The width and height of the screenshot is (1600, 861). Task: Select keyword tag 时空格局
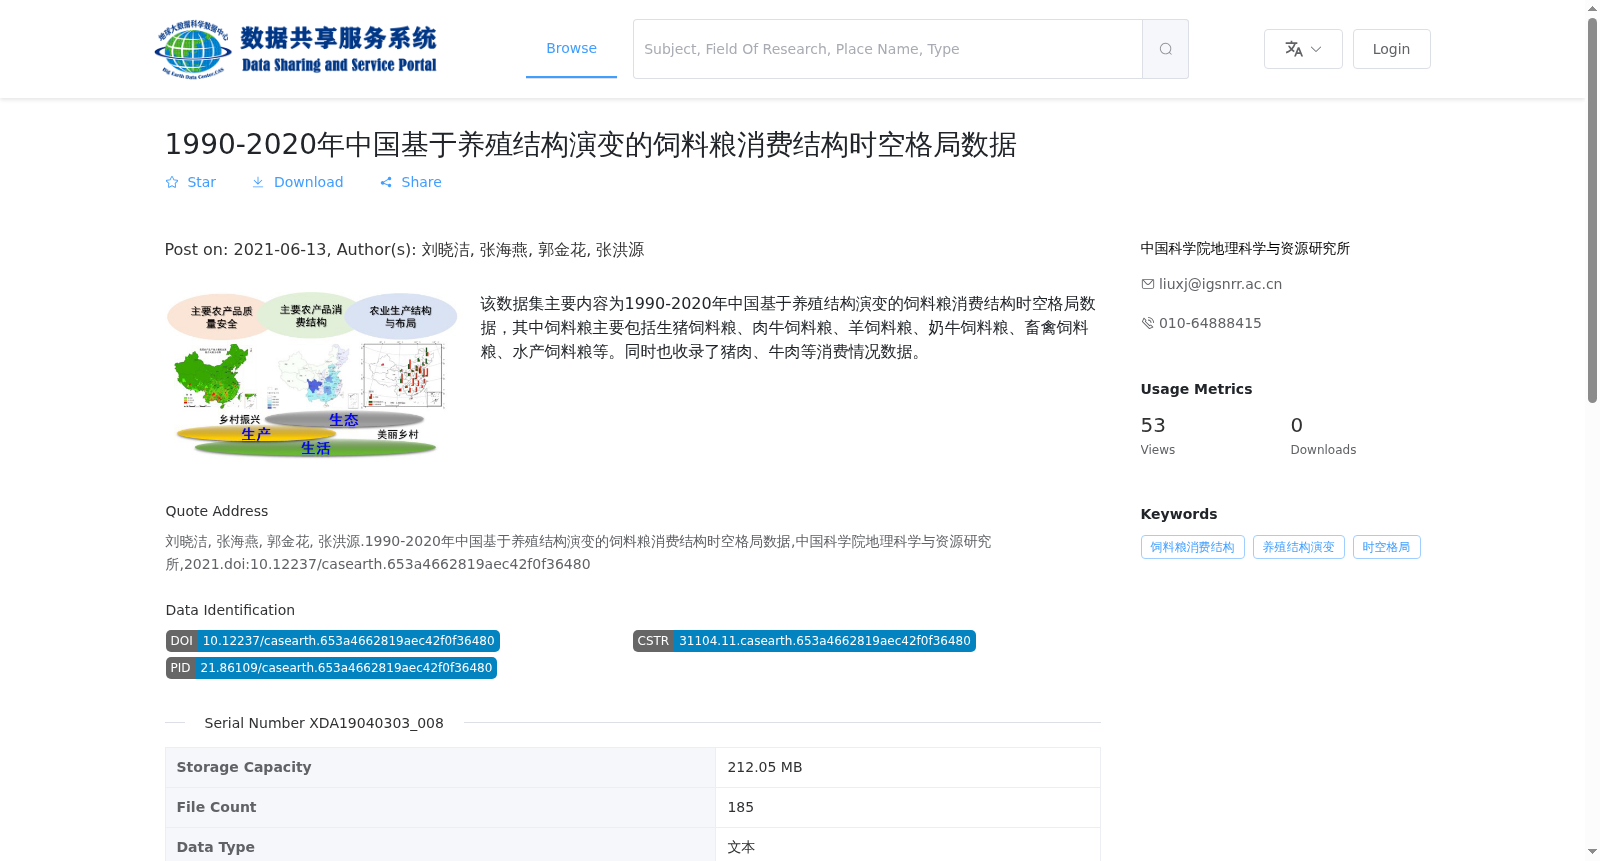point(1386,547)
